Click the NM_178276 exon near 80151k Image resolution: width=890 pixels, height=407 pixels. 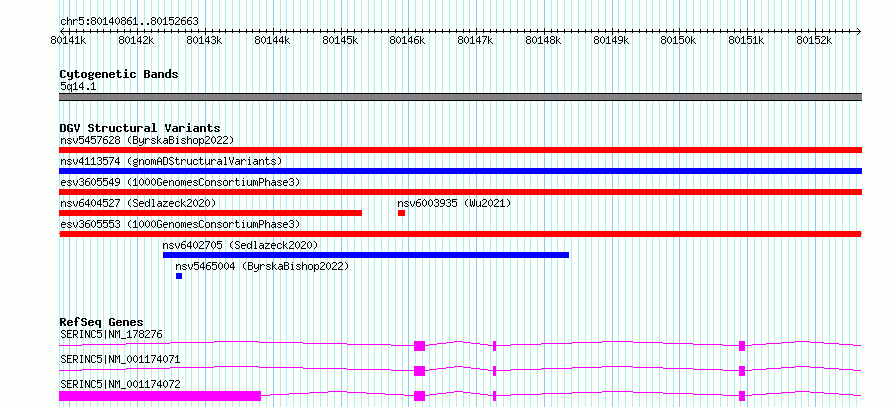(x=742, y=346)
